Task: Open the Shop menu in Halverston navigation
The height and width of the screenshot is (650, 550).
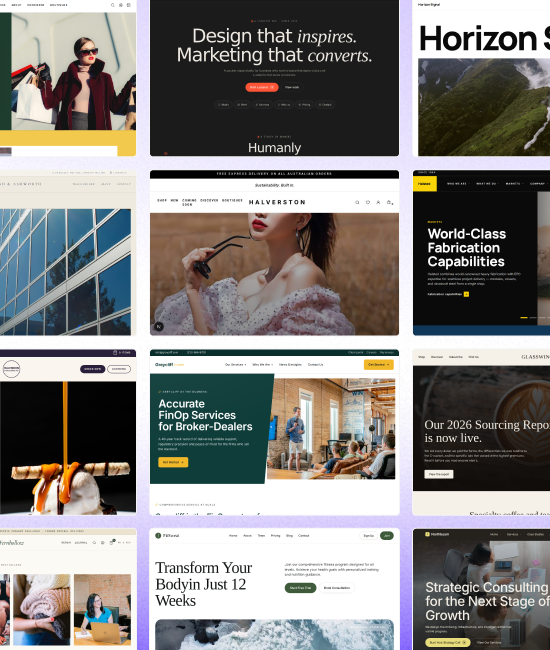Action: click(162, 200)
